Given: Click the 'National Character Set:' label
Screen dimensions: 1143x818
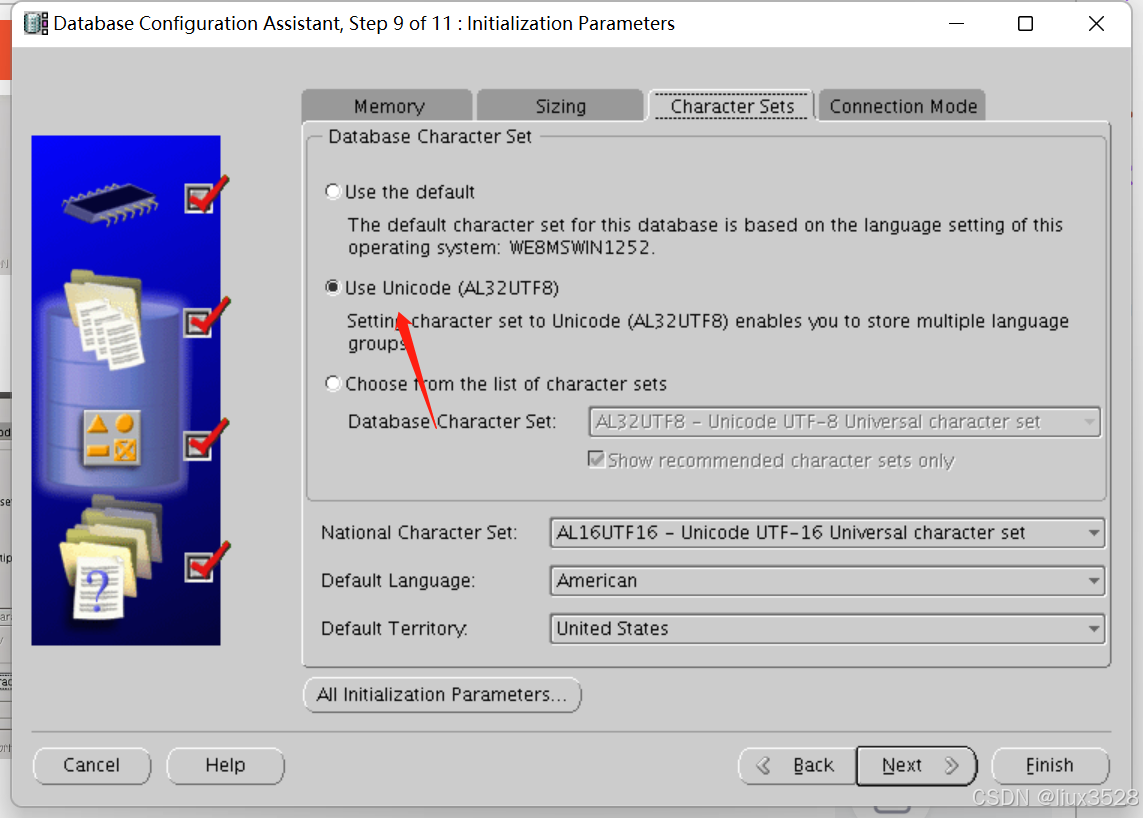Looking at the screenshot, I should [x=419, y=532].
